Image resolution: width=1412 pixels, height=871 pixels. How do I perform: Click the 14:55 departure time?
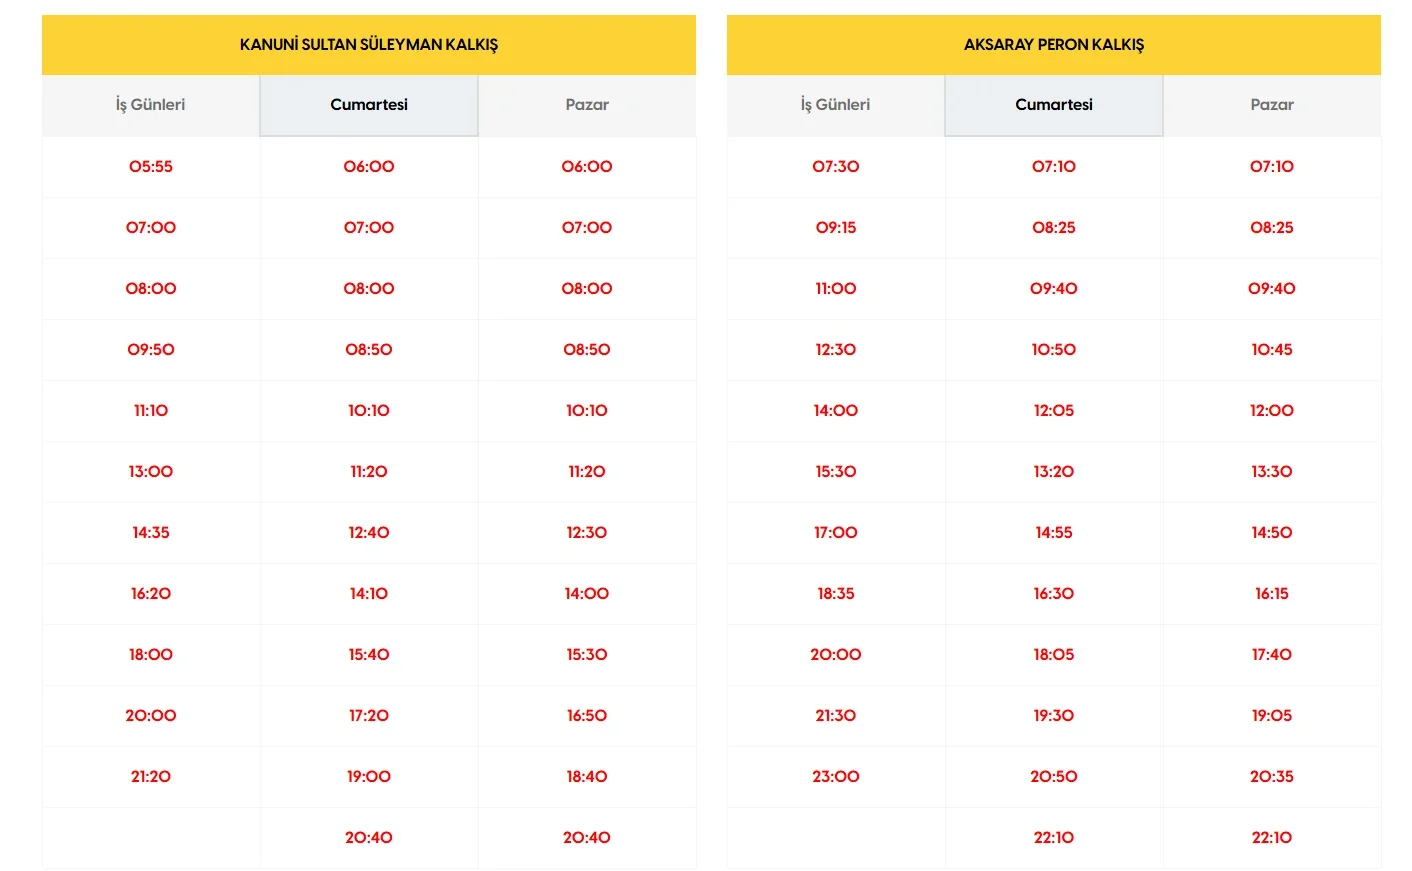click(1054, 533)
